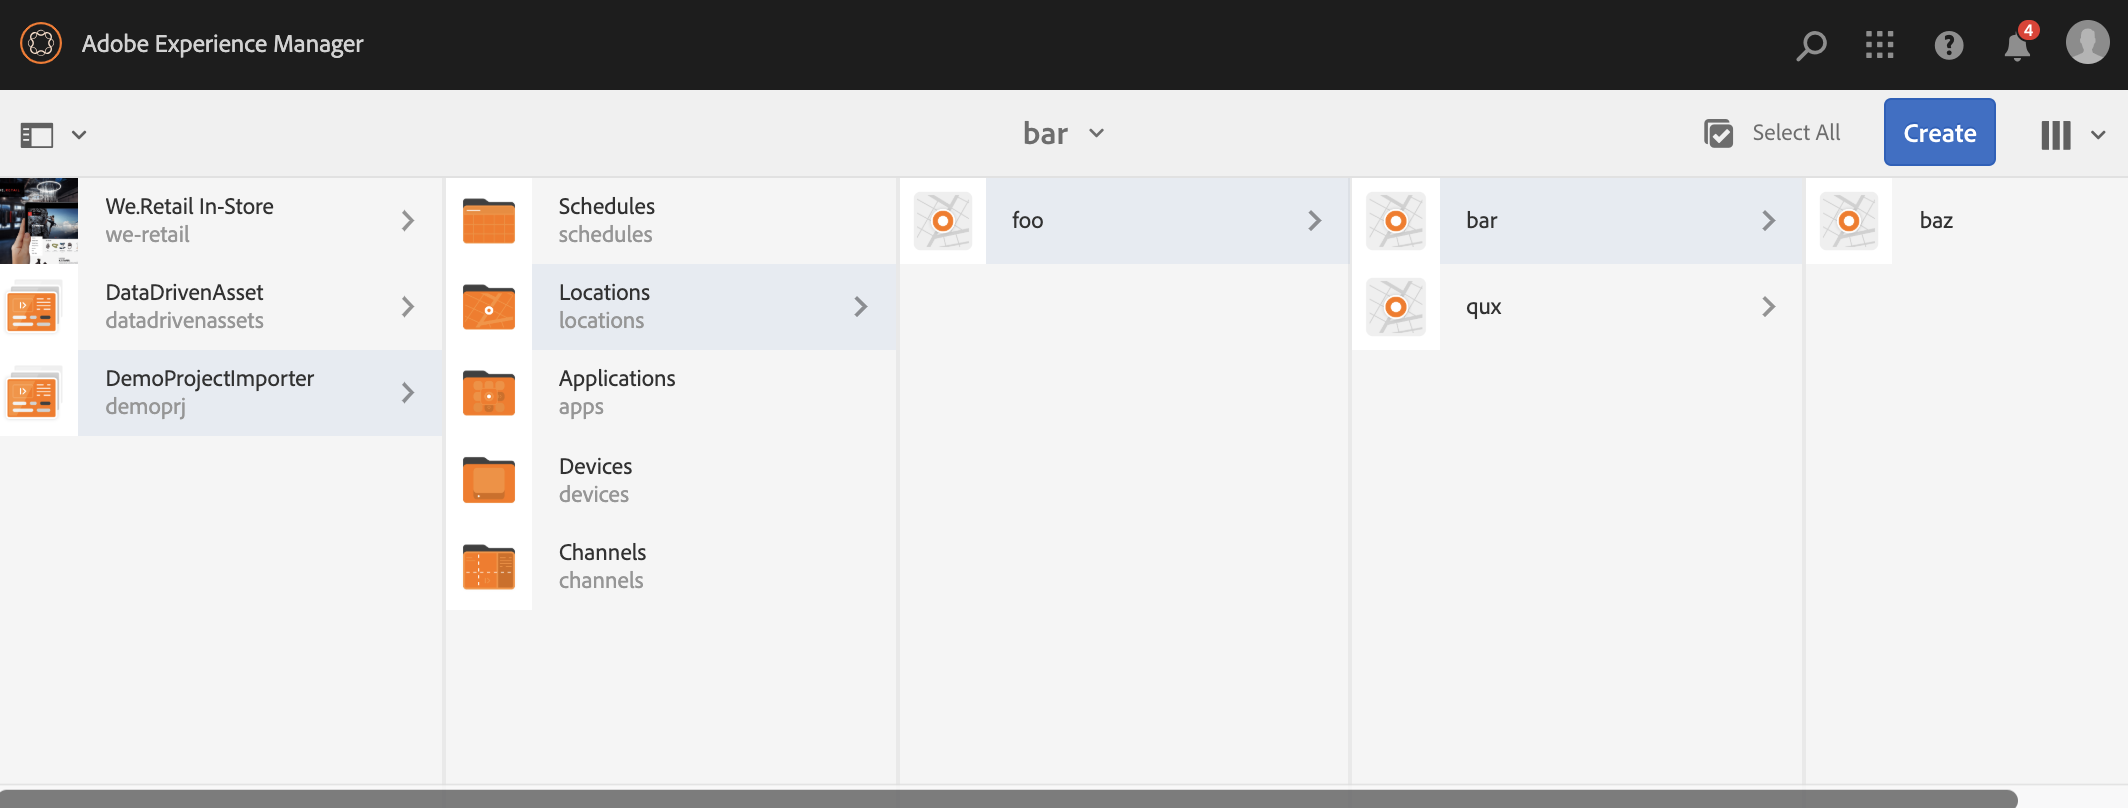Click the Devices folder icon

(489, 480)
